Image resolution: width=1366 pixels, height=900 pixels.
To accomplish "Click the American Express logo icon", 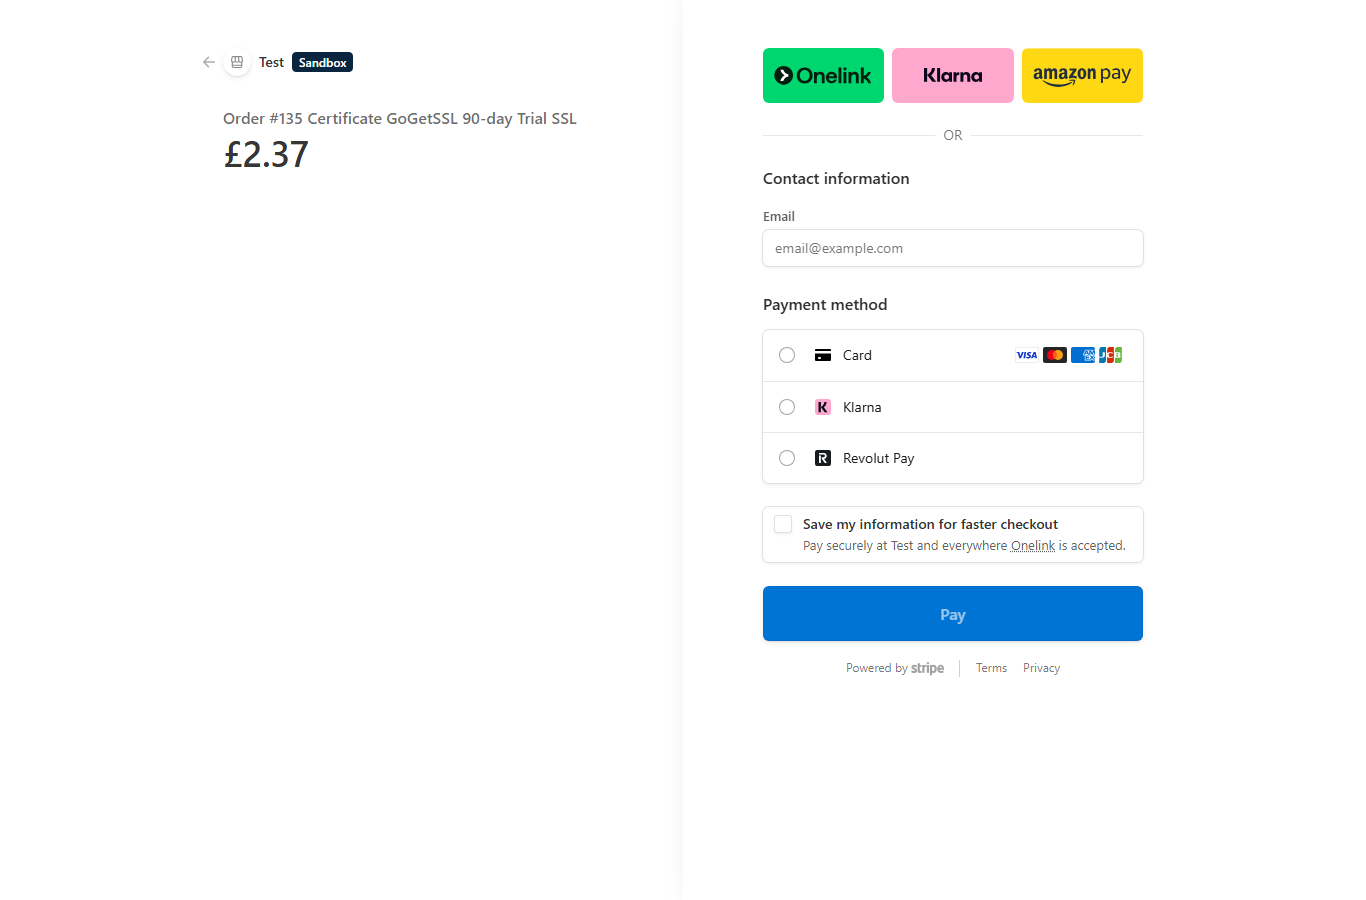I will tap(1083, 355).
